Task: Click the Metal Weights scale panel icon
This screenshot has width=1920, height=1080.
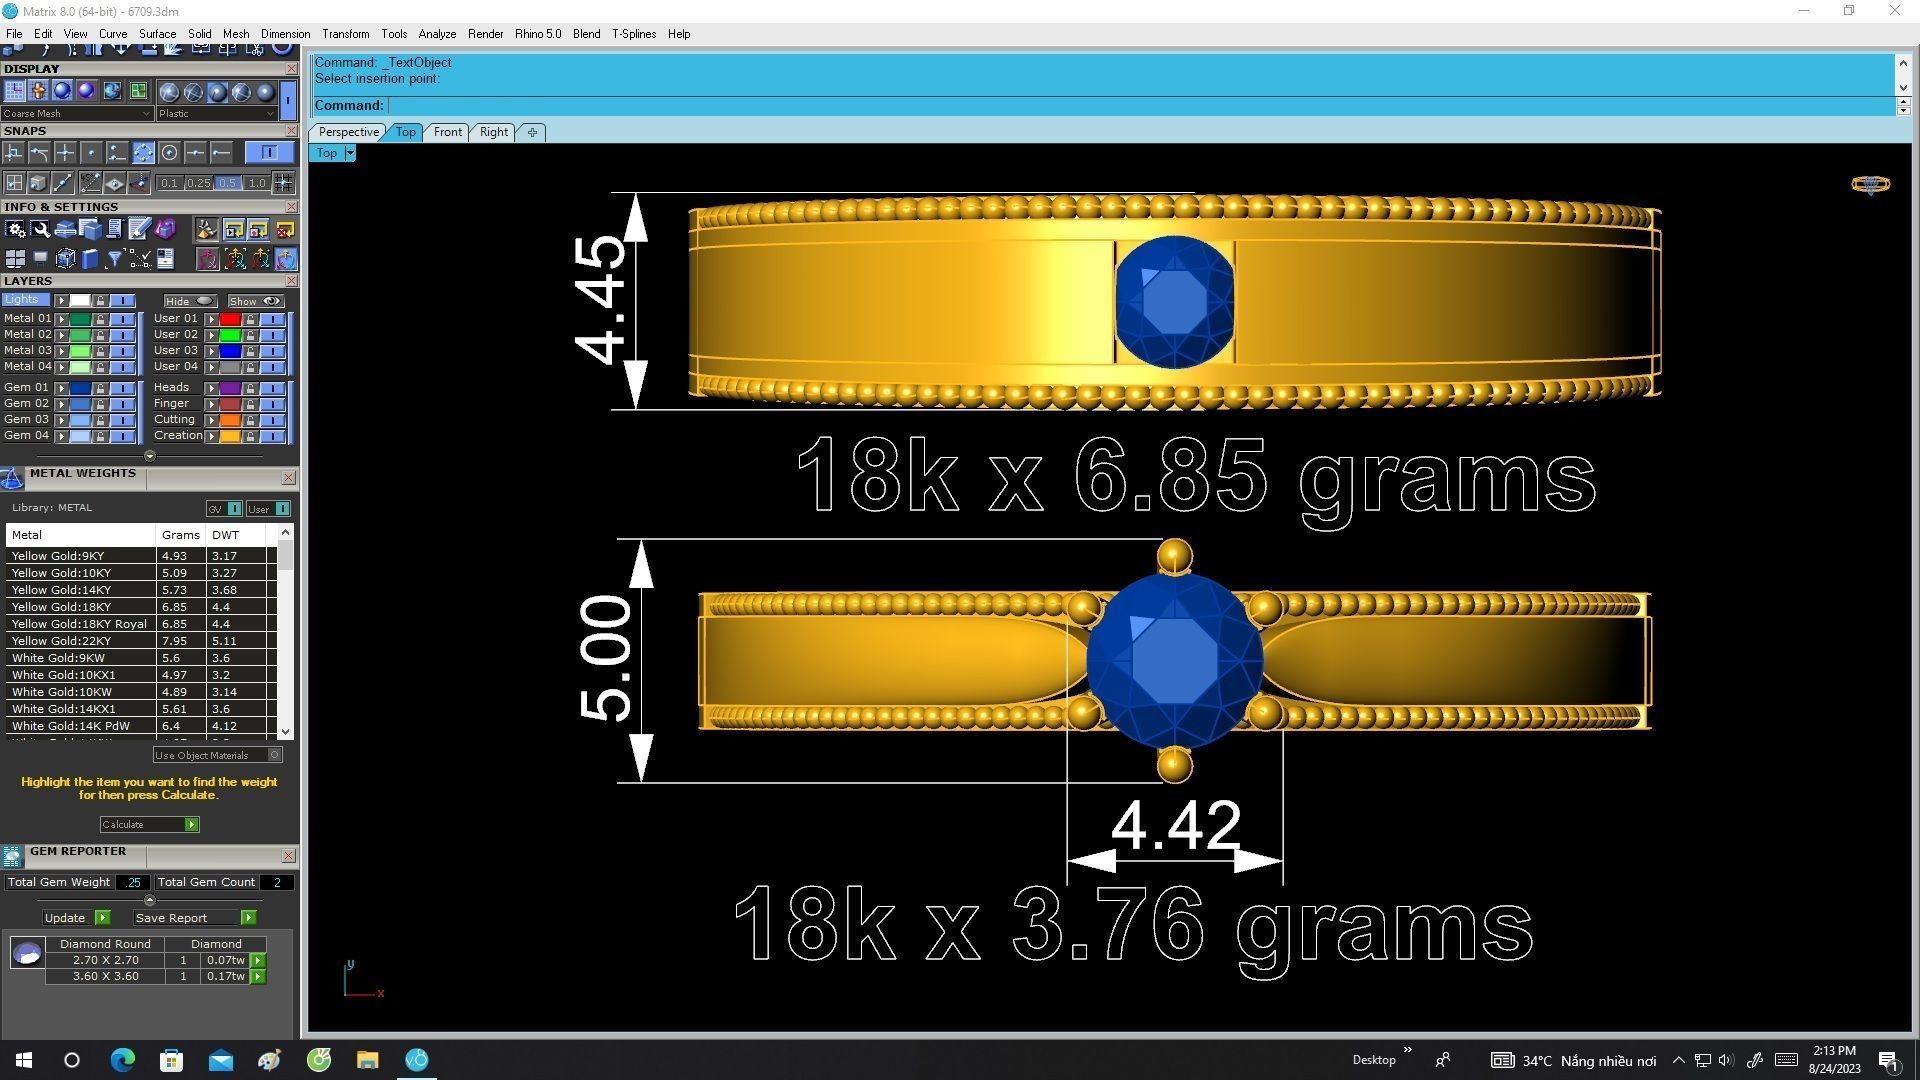Action: pyautogui.click(x=13, y=479)
